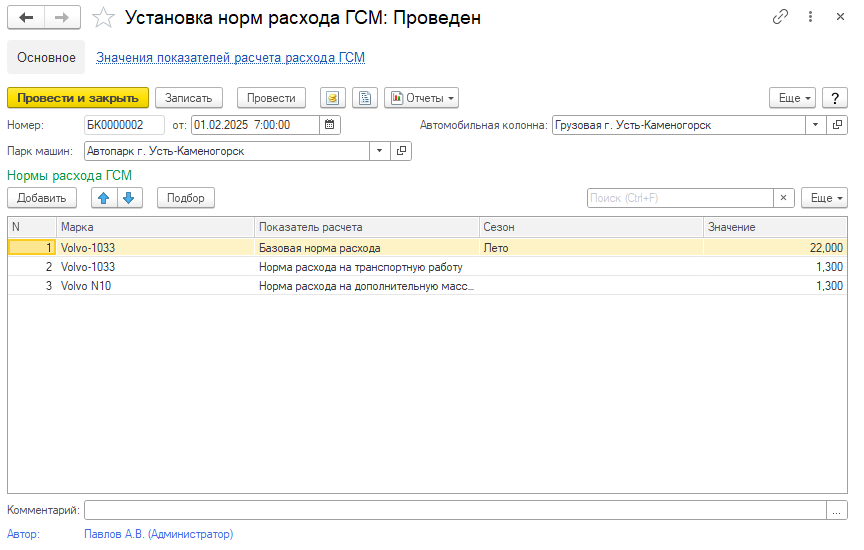Click the Записать button
The height and width of the screenshot is (550, 864).
pos(188,98)
